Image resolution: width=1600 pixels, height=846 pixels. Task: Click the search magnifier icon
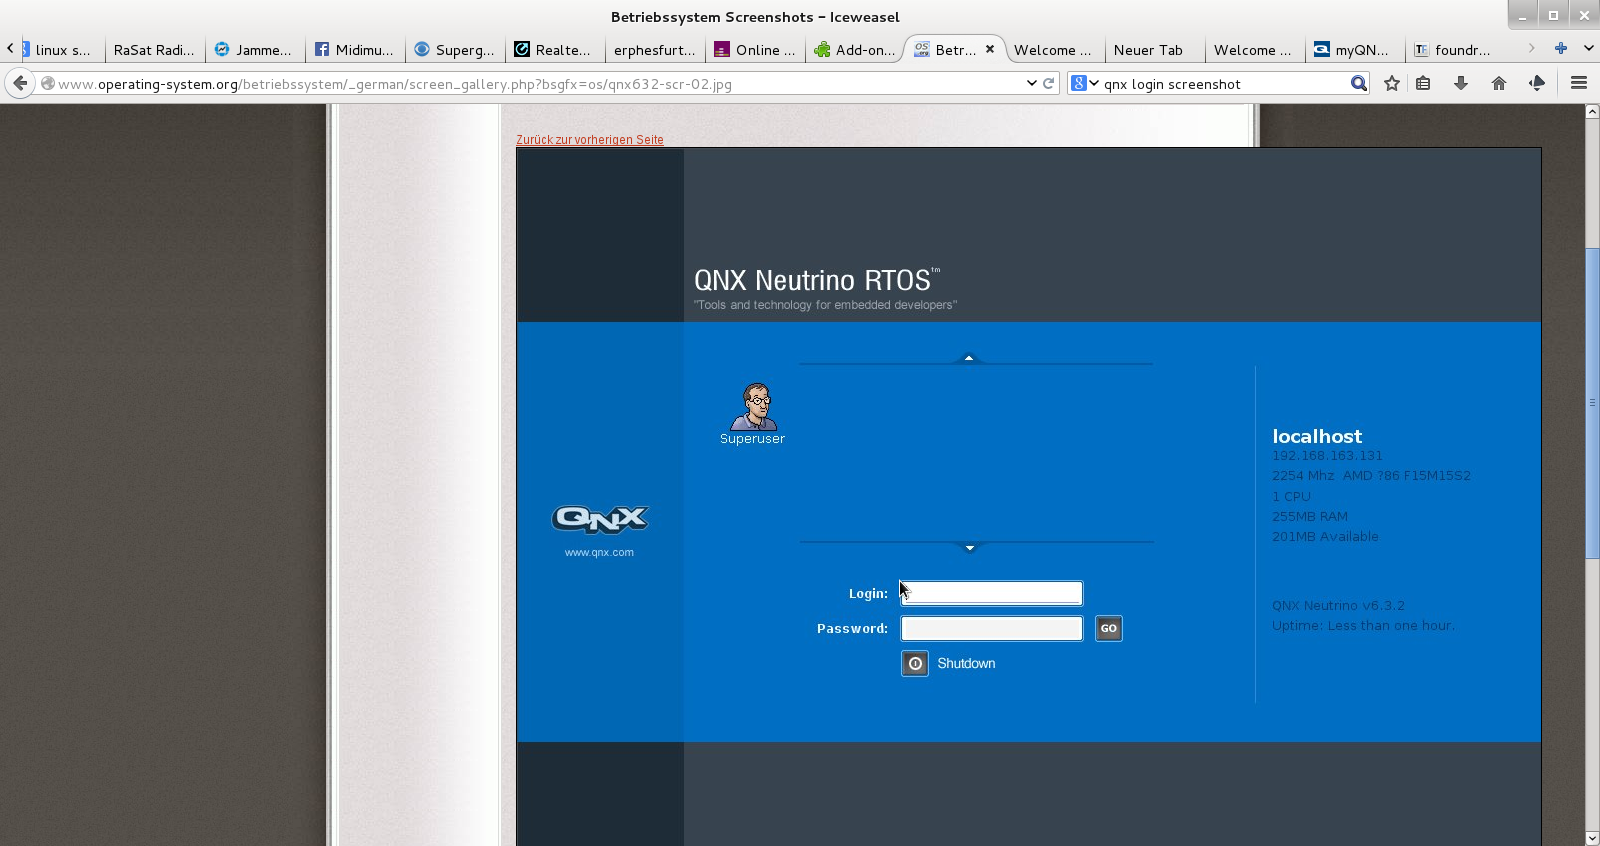[1358, 83]
